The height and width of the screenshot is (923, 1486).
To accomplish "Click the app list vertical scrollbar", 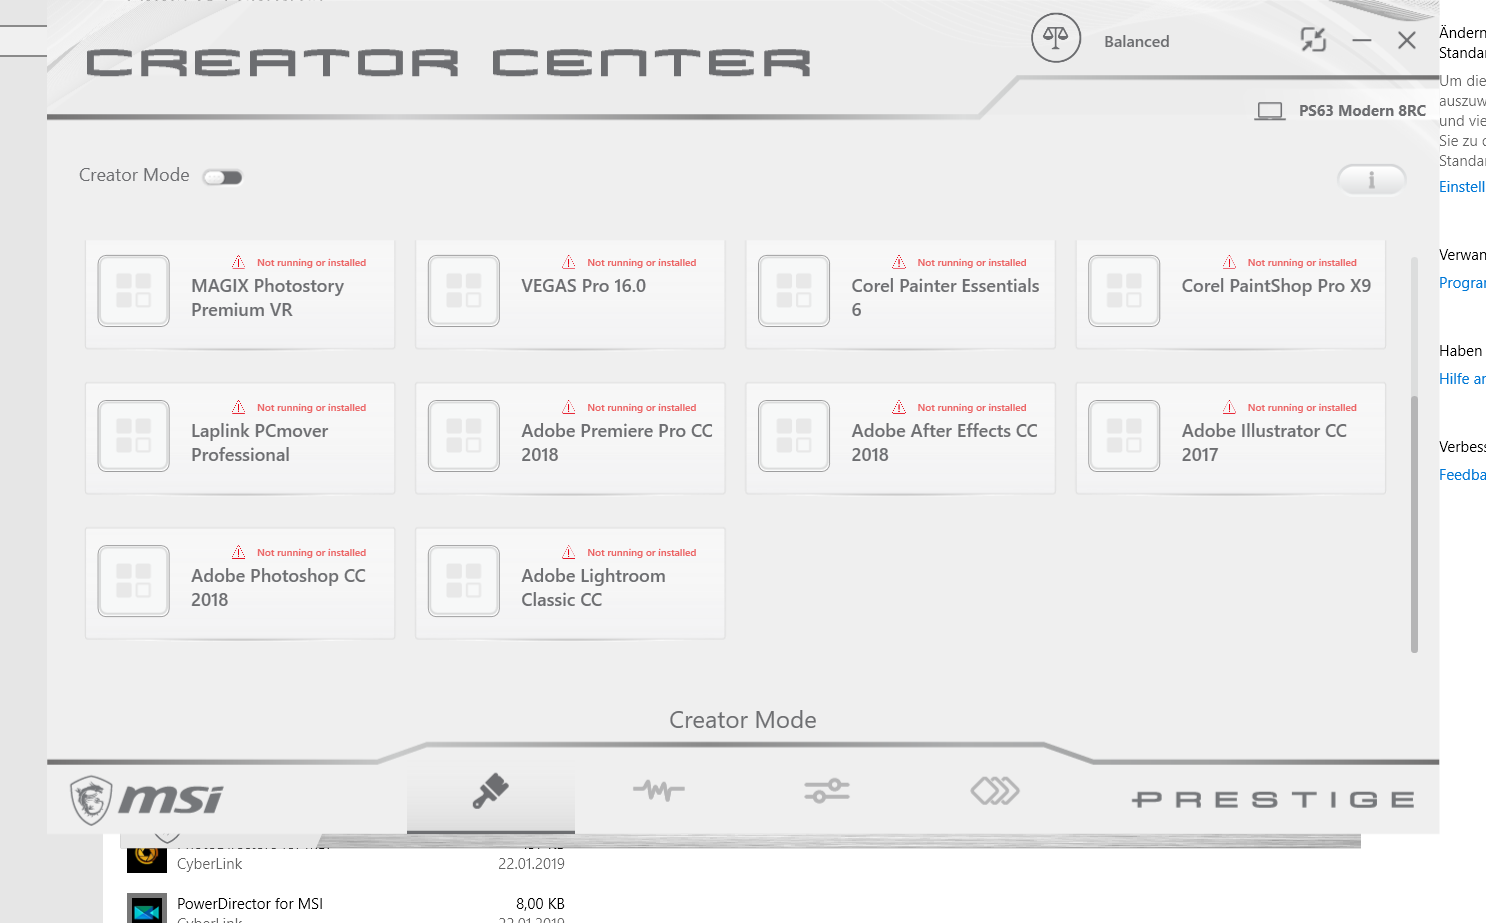I will (1414, 524).
